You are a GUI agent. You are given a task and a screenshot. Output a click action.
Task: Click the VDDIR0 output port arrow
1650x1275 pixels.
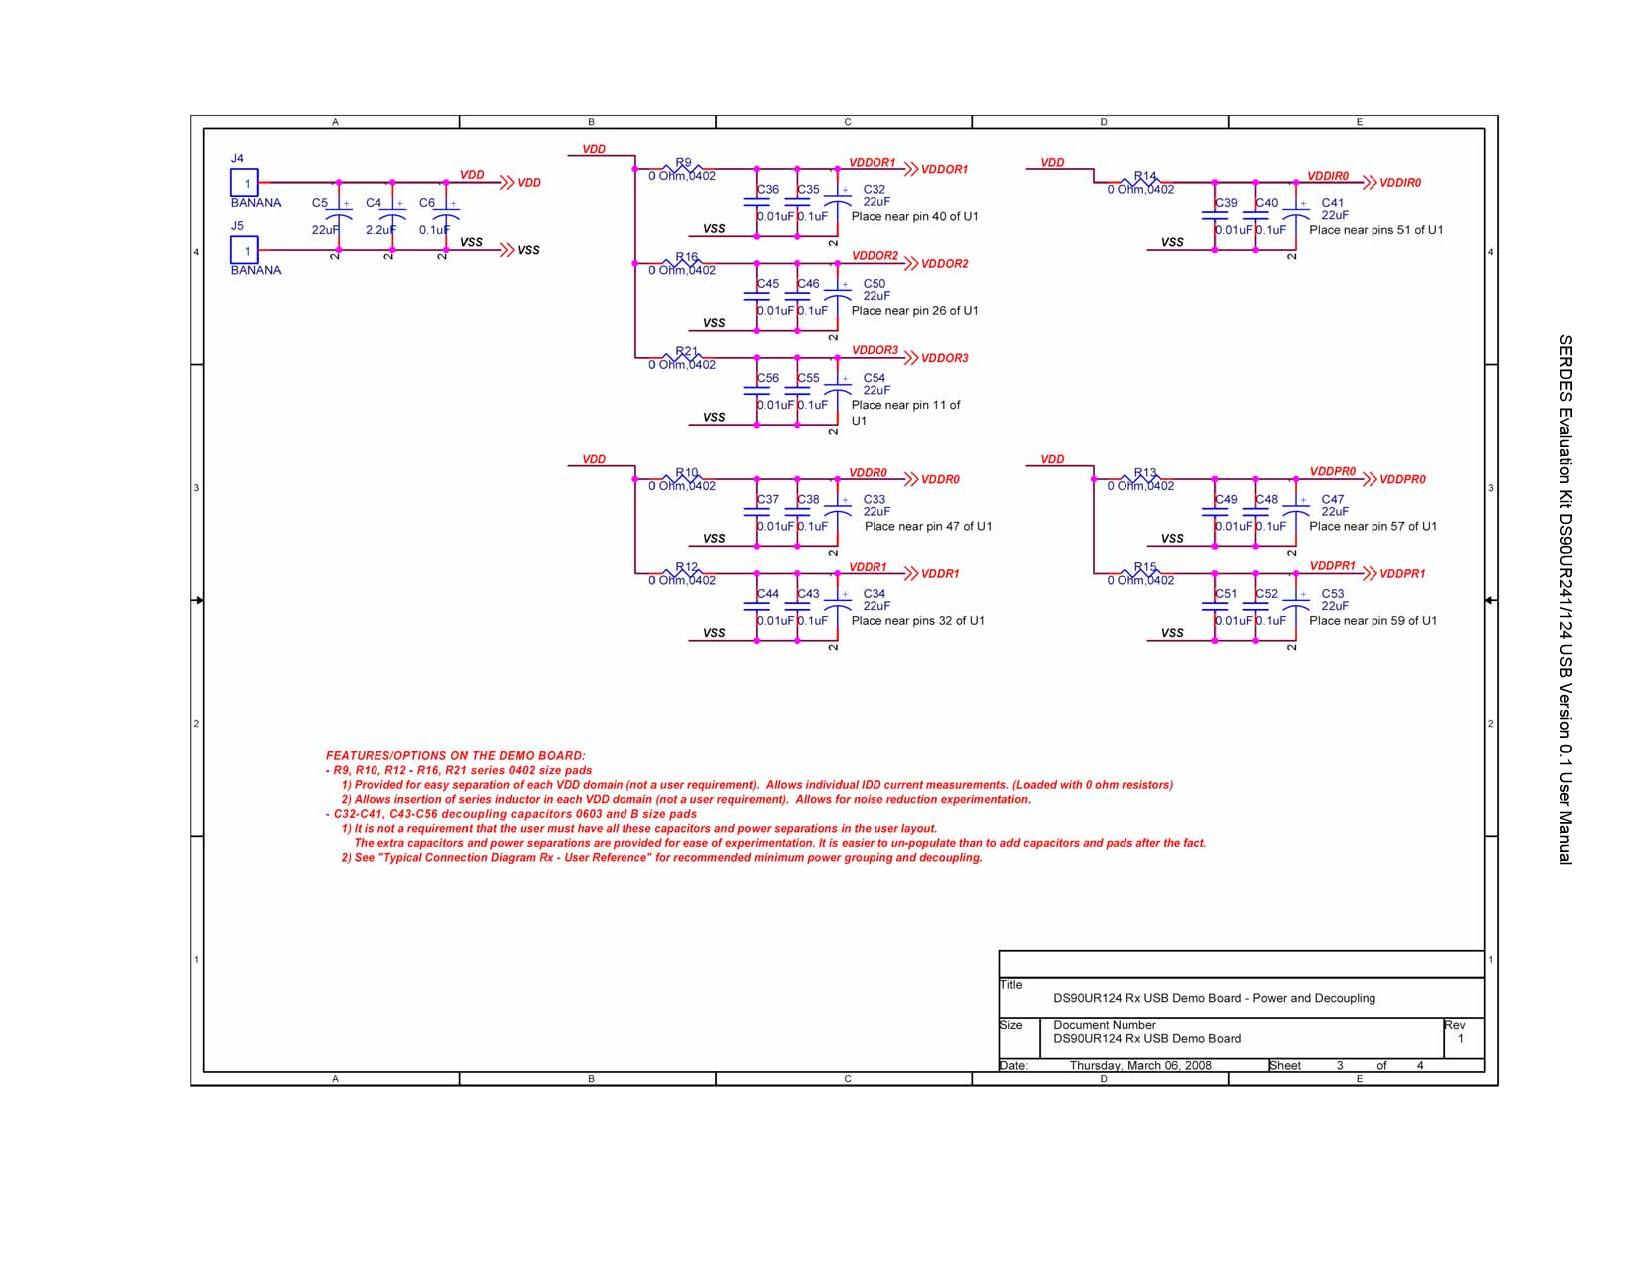click(x=1368, y=183)
